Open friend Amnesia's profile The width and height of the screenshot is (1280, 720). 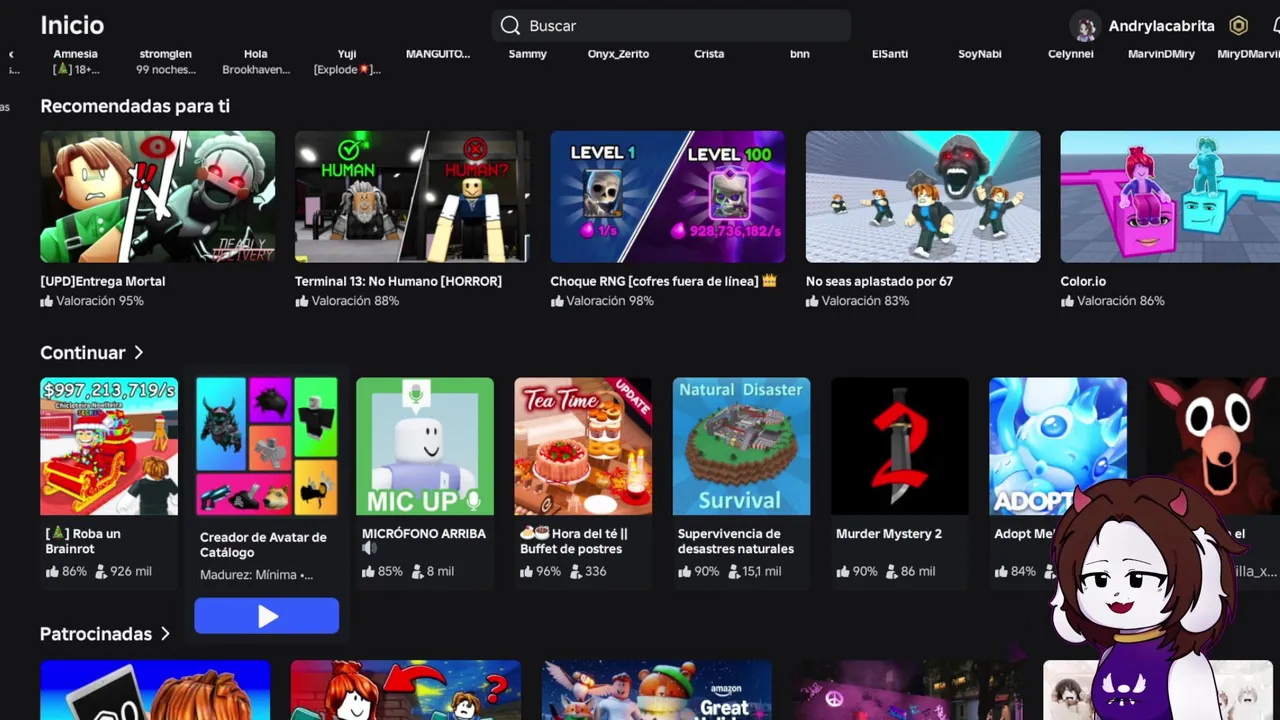click(x=76, y=54)
